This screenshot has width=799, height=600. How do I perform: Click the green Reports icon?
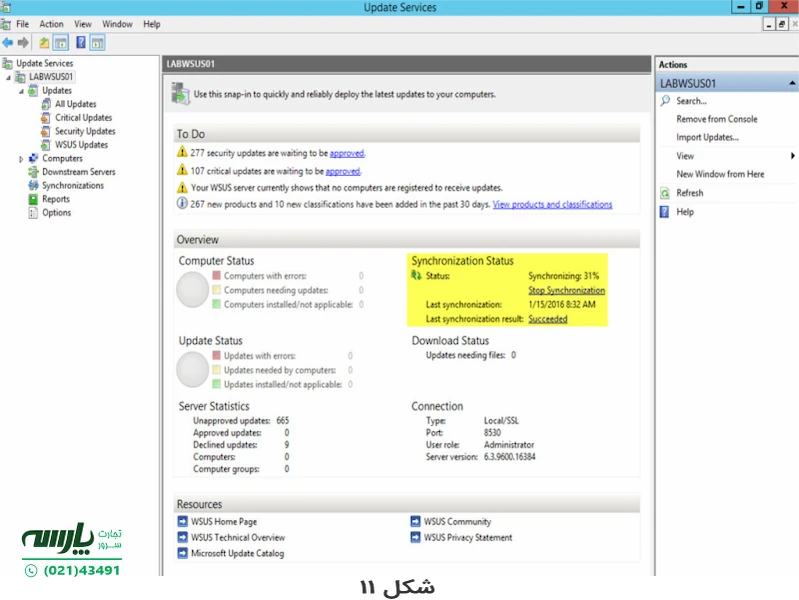point(33,199)
